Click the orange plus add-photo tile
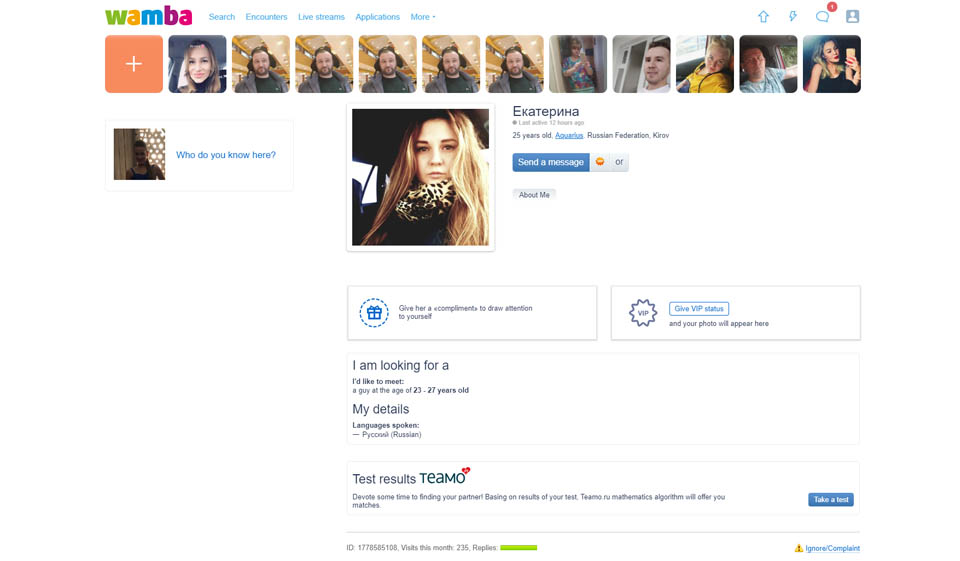Screen dimensions: 960x561 click(134, 64)
